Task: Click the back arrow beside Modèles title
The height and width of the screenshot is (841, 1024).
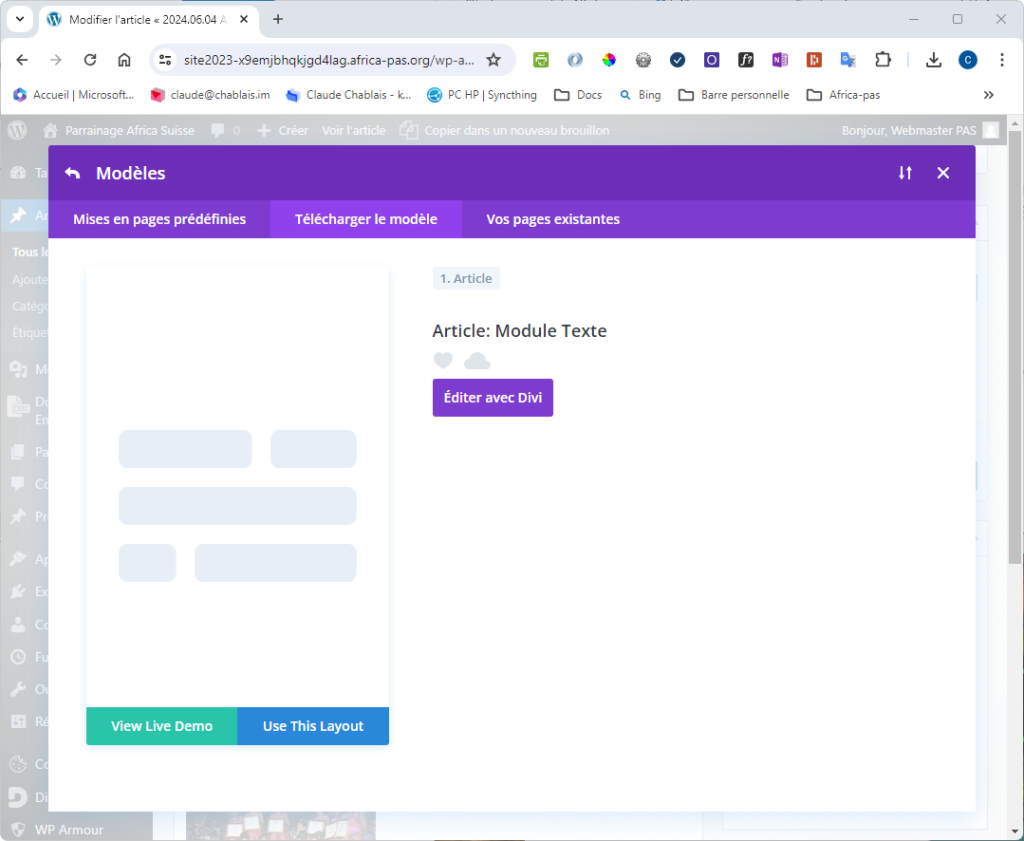Action: pyautogui.click(x=72, y=173)
